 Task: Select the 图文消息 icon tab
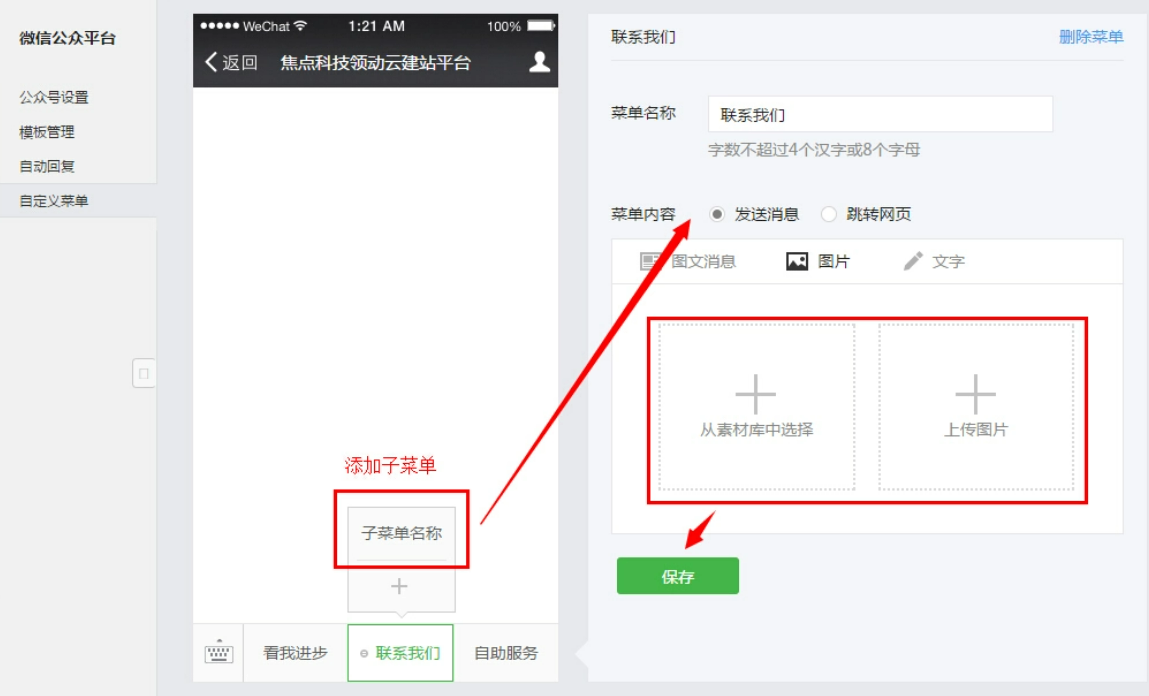coord(652,262)
